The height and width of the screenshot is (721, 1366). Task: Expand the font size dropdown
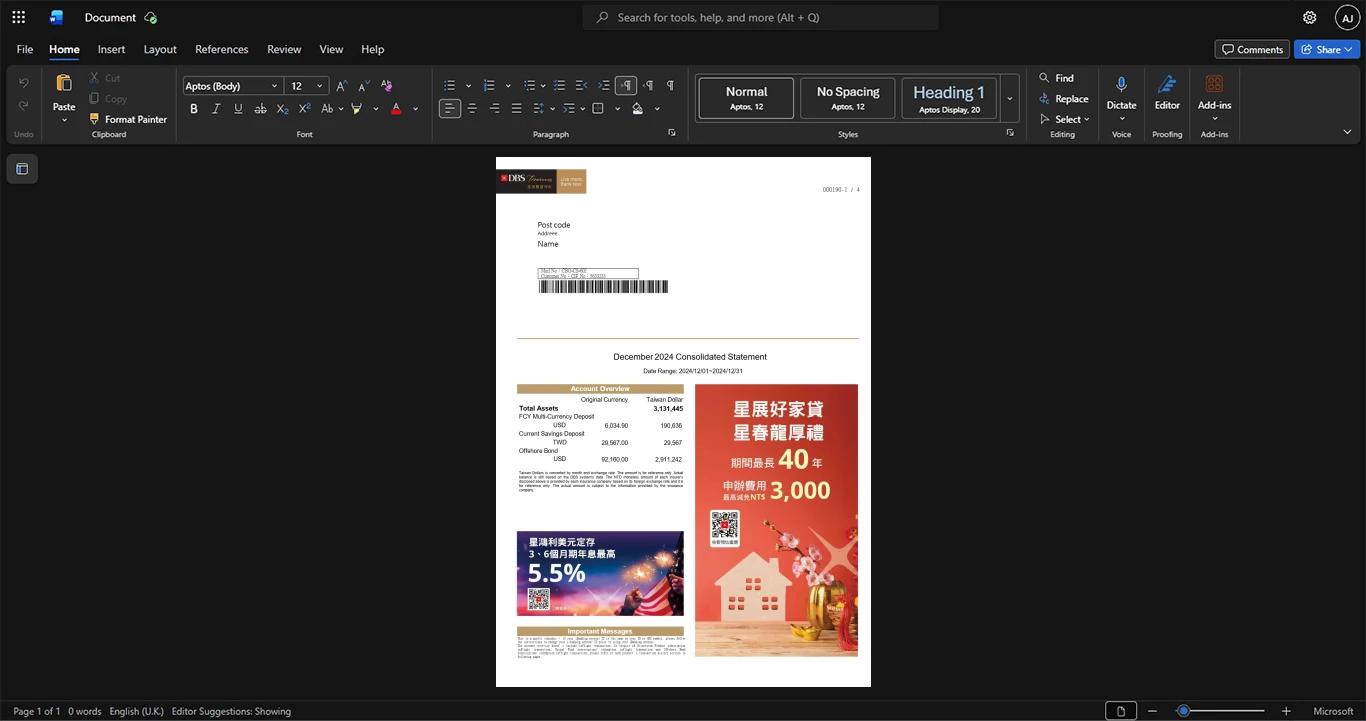320,86
